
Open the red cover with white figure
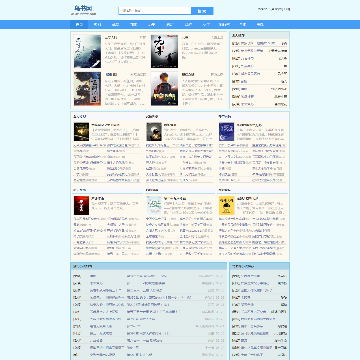(81, 205)
